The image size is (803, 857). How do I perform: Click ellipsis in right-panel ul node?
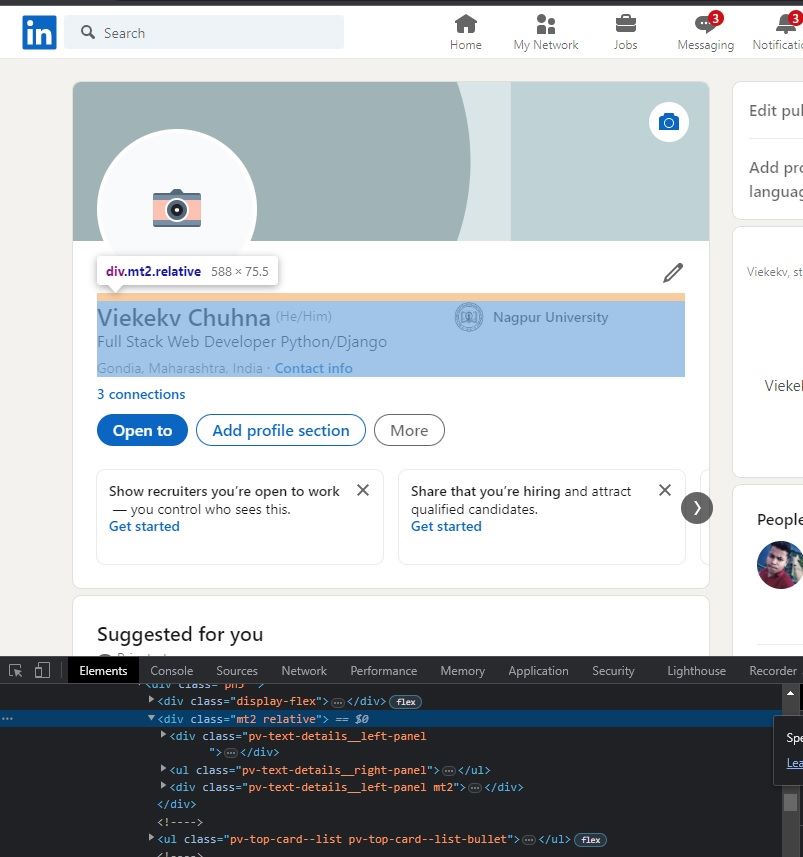(x=449, y=771)
